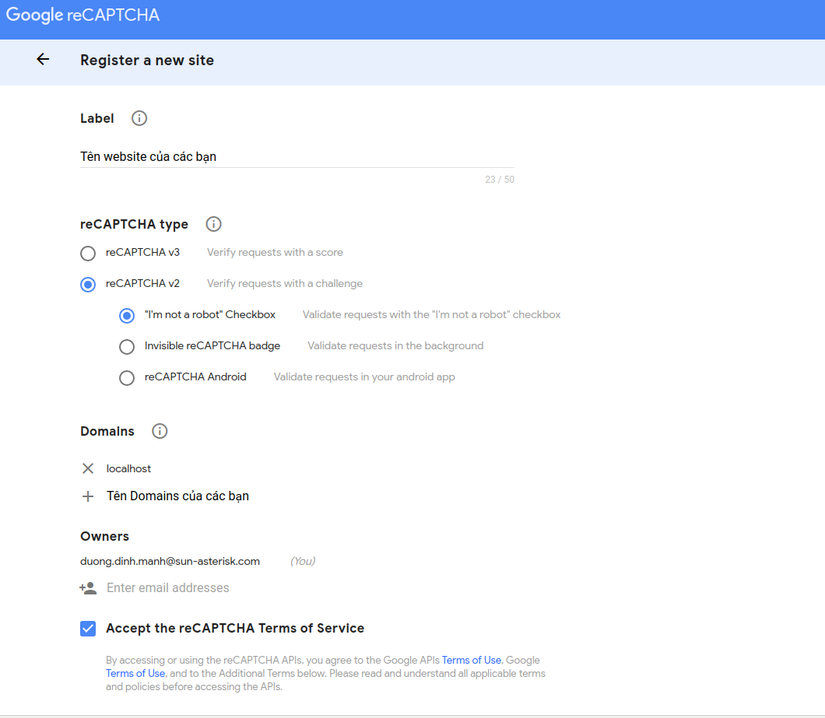Click the "Verify requests with a challenge" description
Viewport: 825px width, 718px height.
tap(285, 284)
